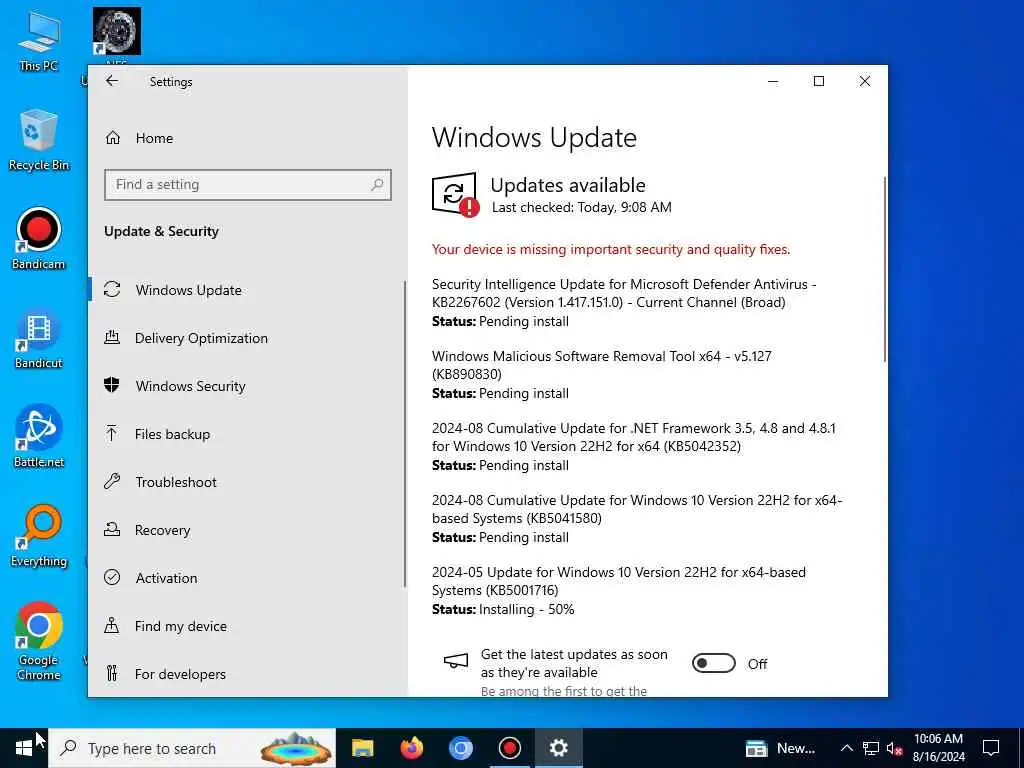Open the News widget on the taskbar
Screen dimensions: 1024x768
pos(780,748)
